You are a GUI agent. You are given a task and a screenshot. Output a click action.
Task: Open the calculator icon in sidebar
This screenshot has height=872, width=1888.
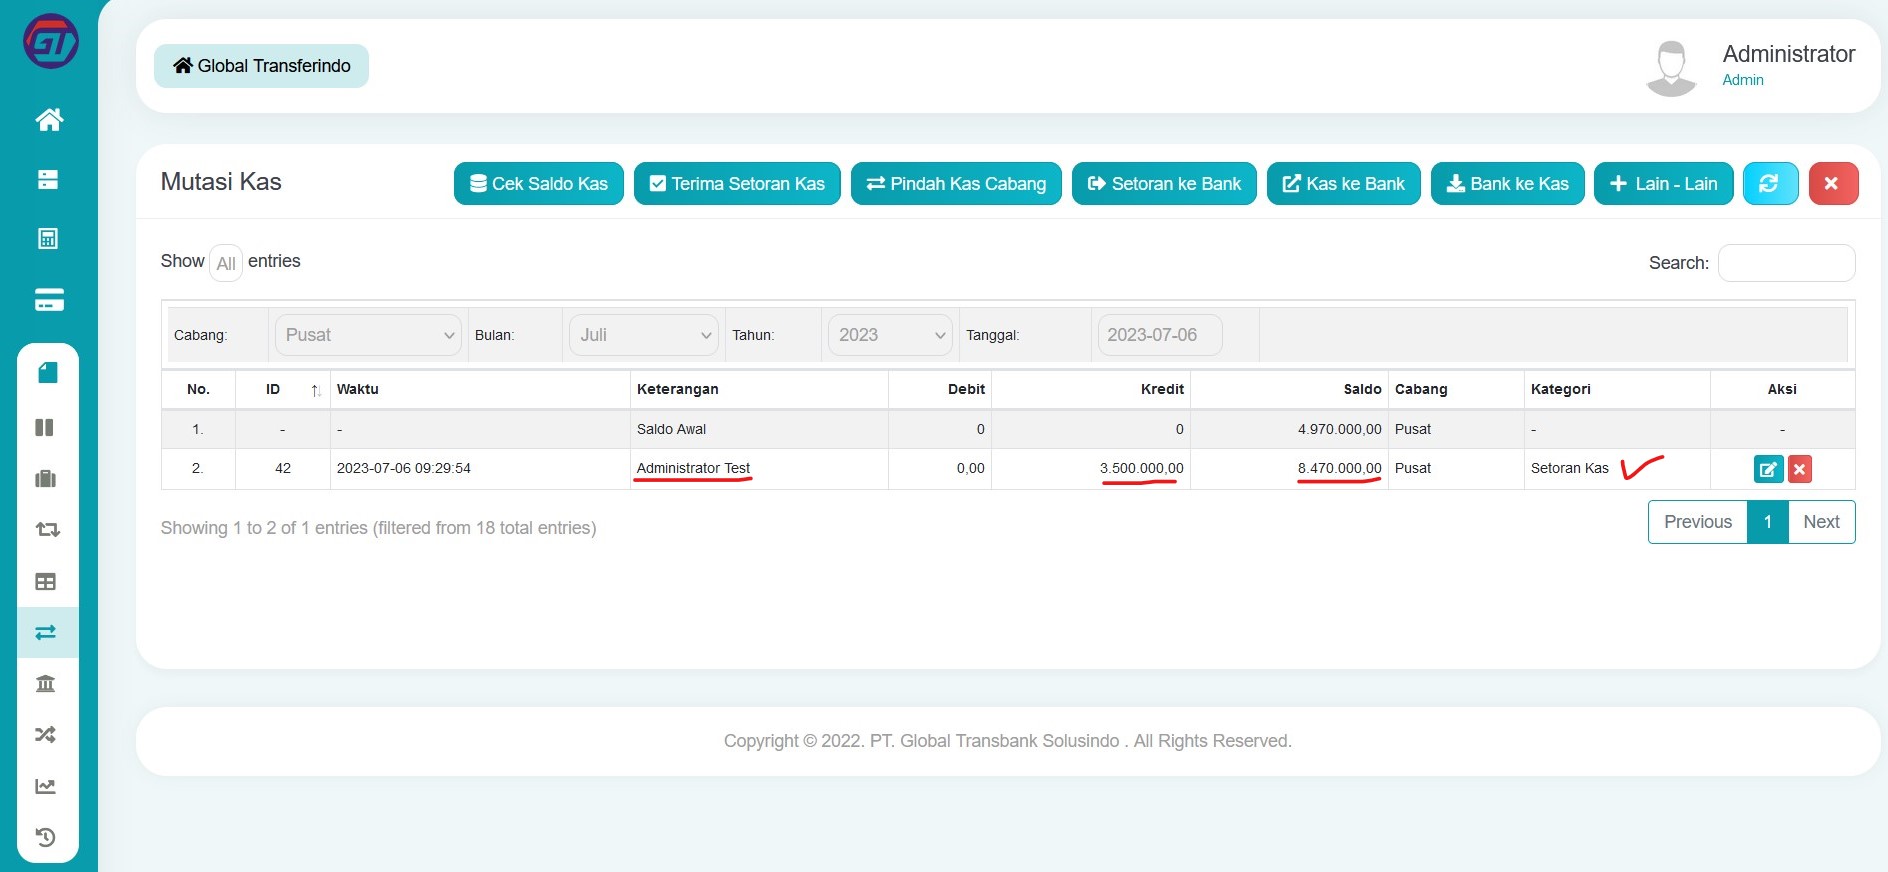[48, 239]
